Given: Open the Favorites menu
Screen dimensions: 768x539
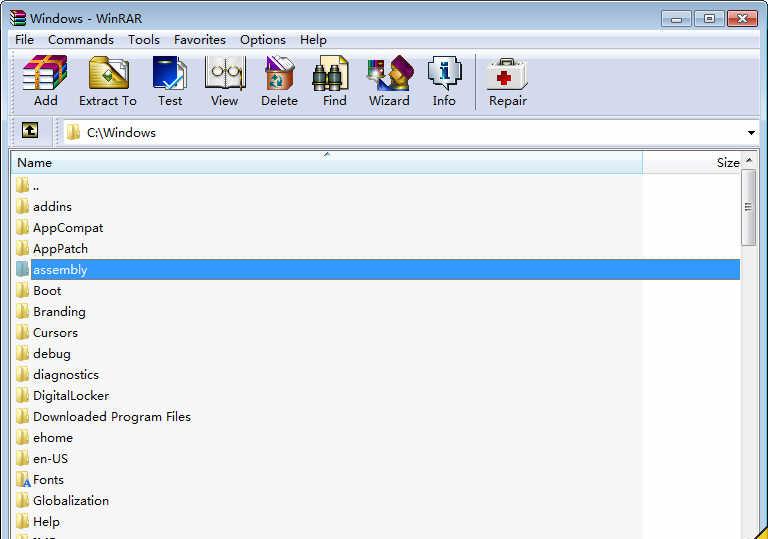Looking at the screenshot, I should pyautogui.click(x=200, y=40).
